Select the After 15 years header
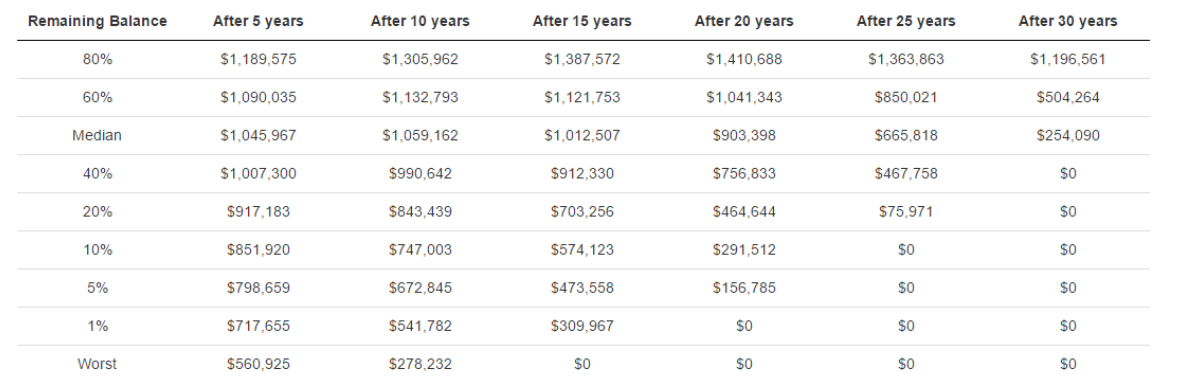Viewport: 1179px width, 386px height. [x=582, y=21]
